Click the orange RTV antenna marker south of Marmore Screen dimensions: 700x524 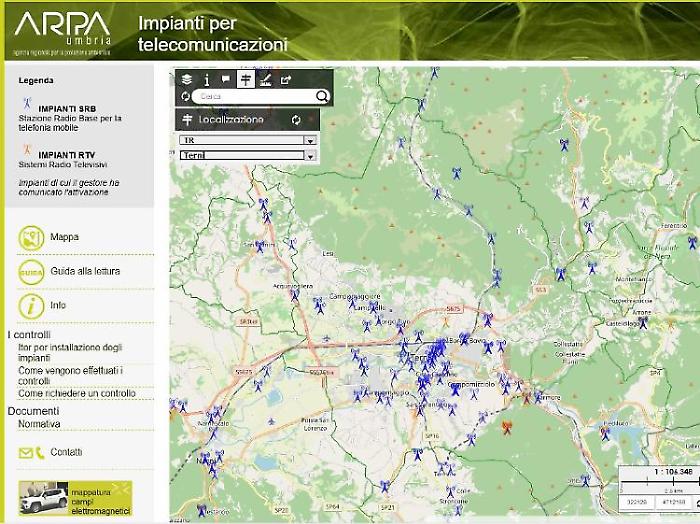pos(506,427)
